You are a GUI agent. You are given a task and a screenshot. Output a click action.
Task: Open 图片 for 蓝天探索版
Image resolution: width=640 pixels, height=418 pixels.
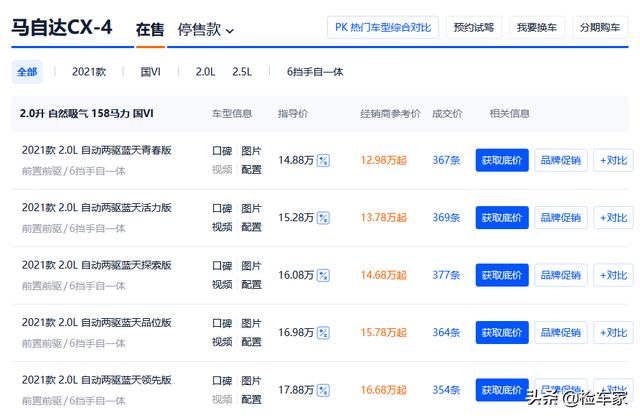(x=251, y=266)
